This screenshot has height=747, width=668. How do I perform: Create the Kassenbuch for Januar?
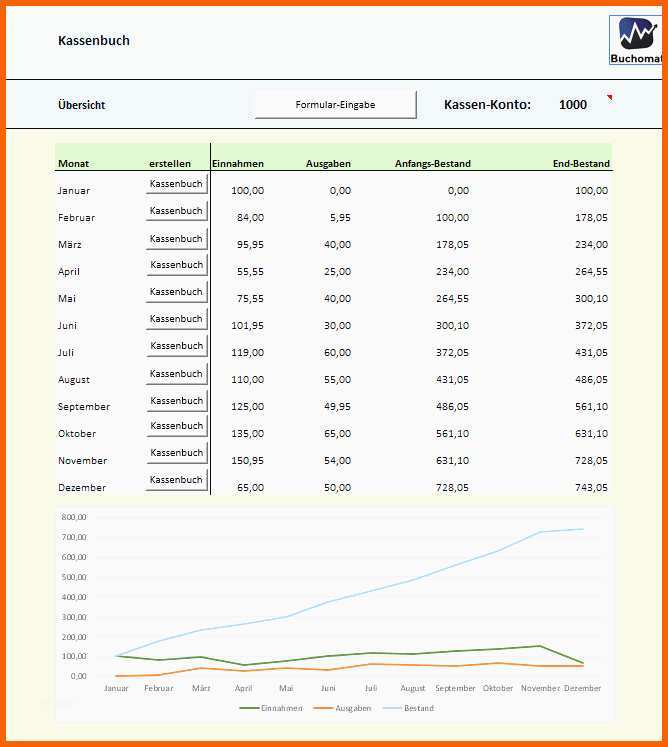[176, 184]
